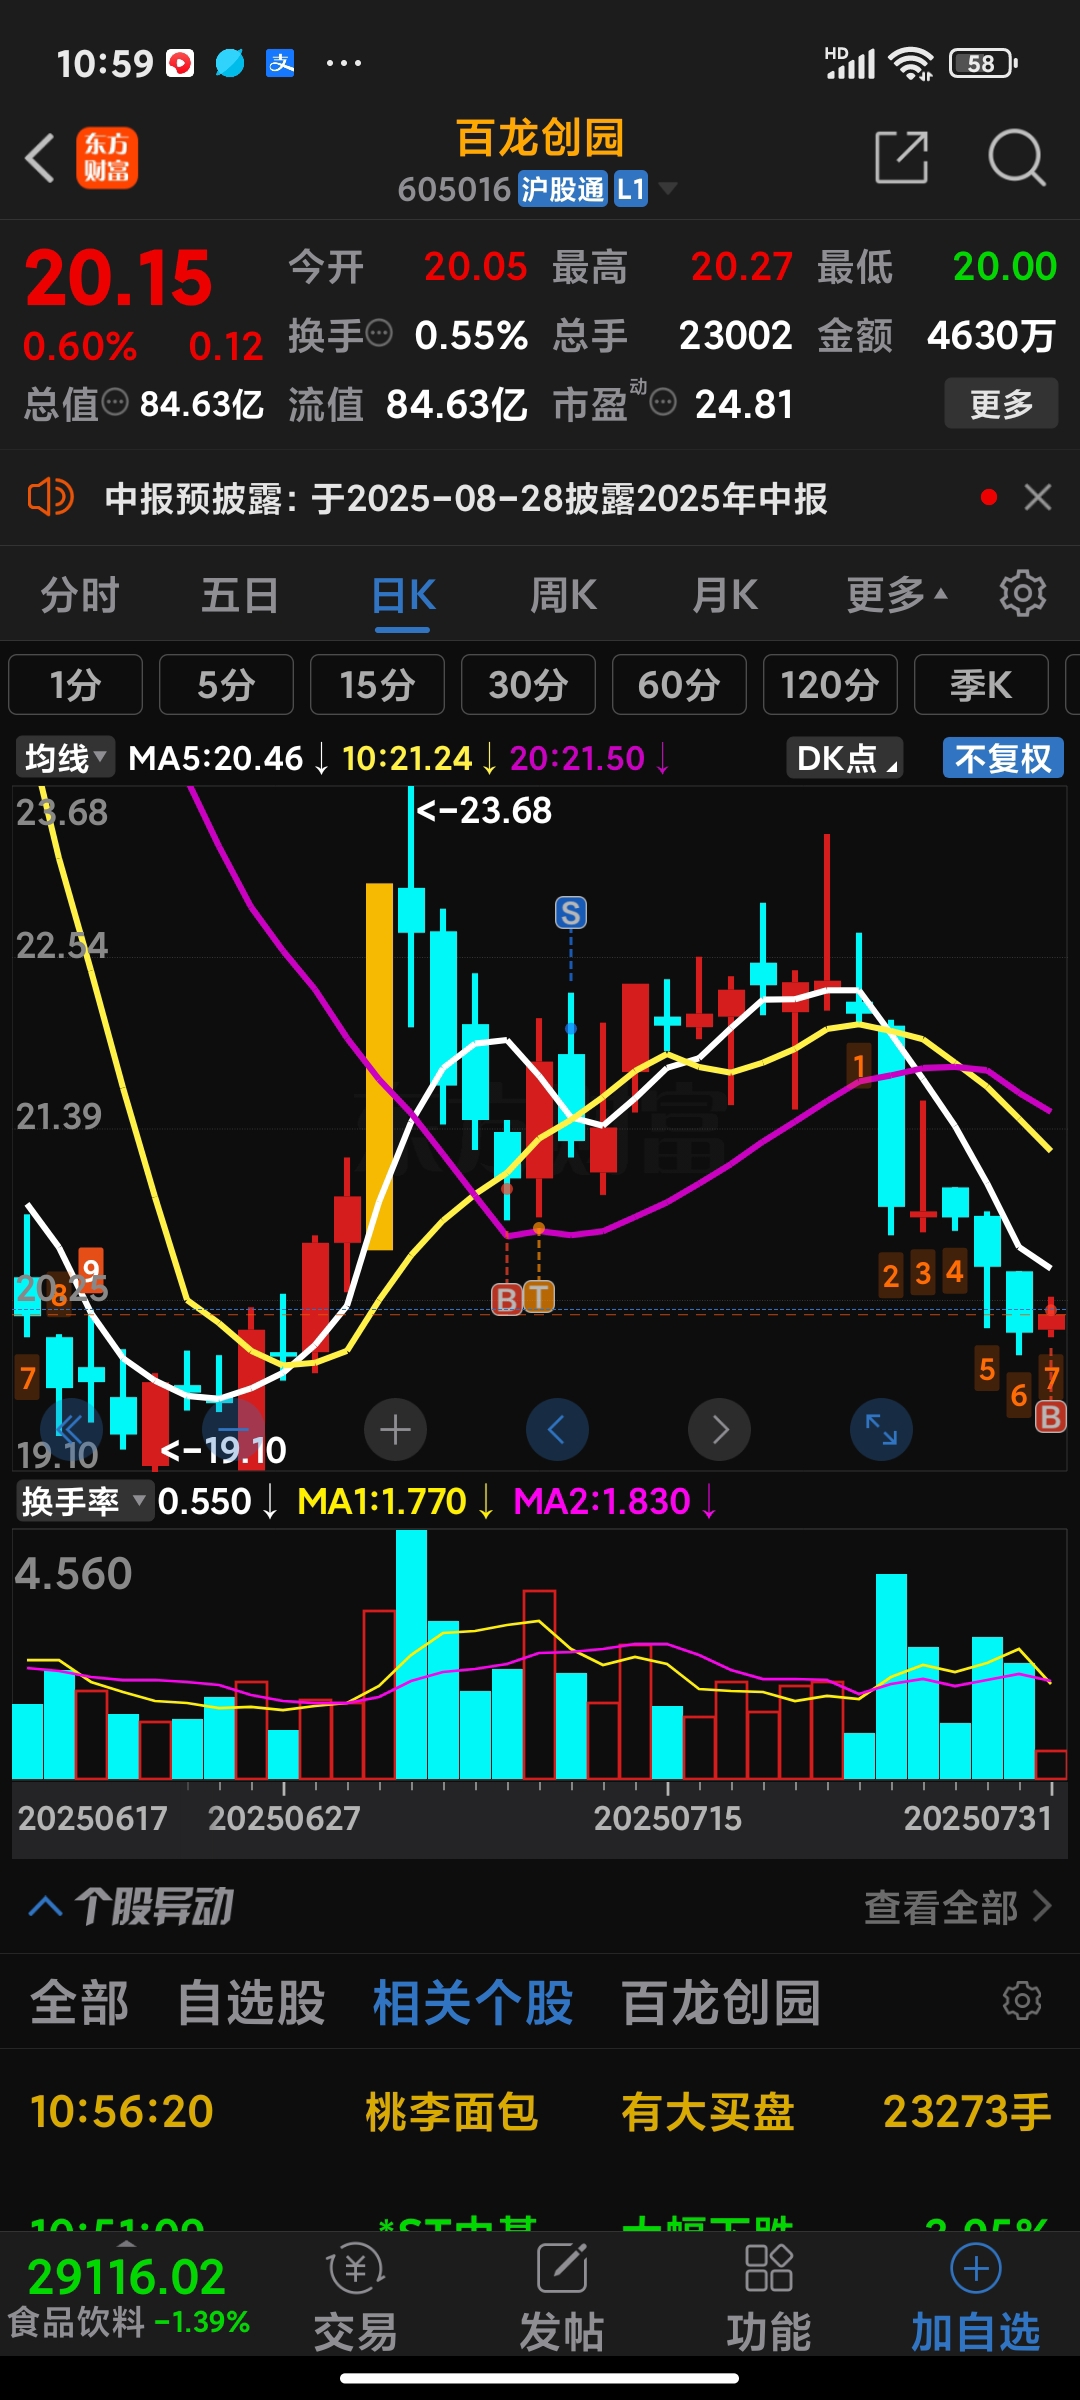
Task: Open the 中报预披露 announcement text
Action: click(x=466, y=498)
